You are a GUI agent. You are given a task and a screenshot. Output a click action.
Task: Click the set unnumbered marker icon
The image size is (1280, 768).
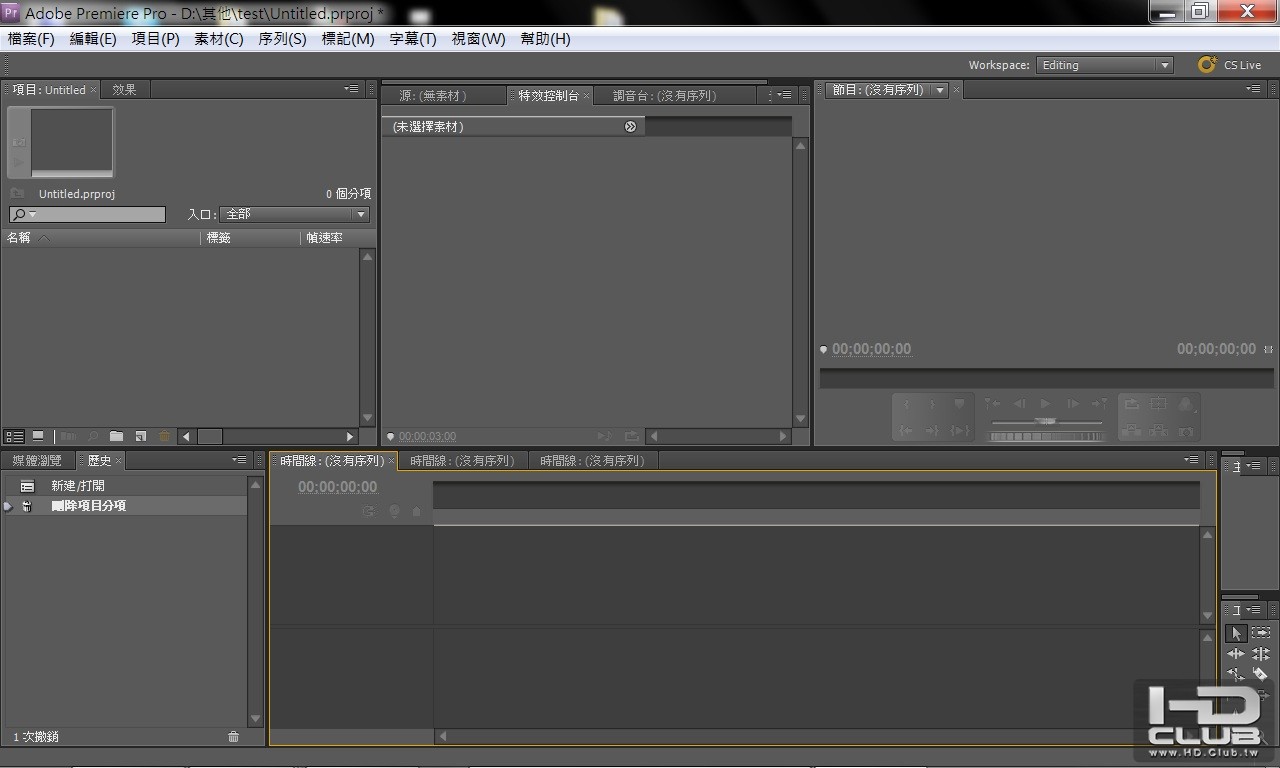959,404
